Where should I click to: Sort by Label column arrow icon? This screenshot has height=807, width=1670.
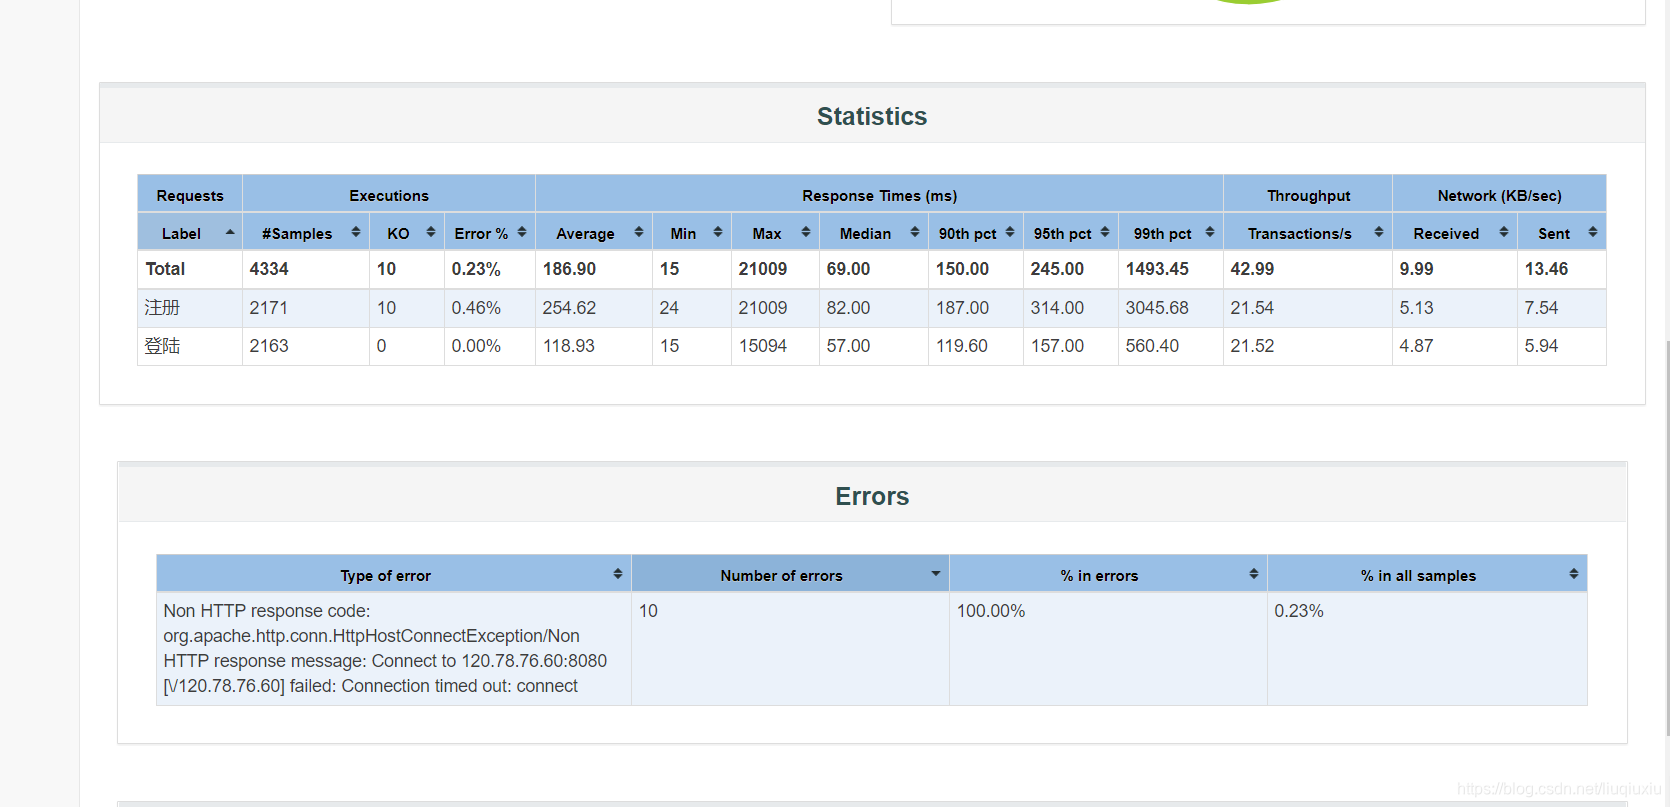pos(230,232)
